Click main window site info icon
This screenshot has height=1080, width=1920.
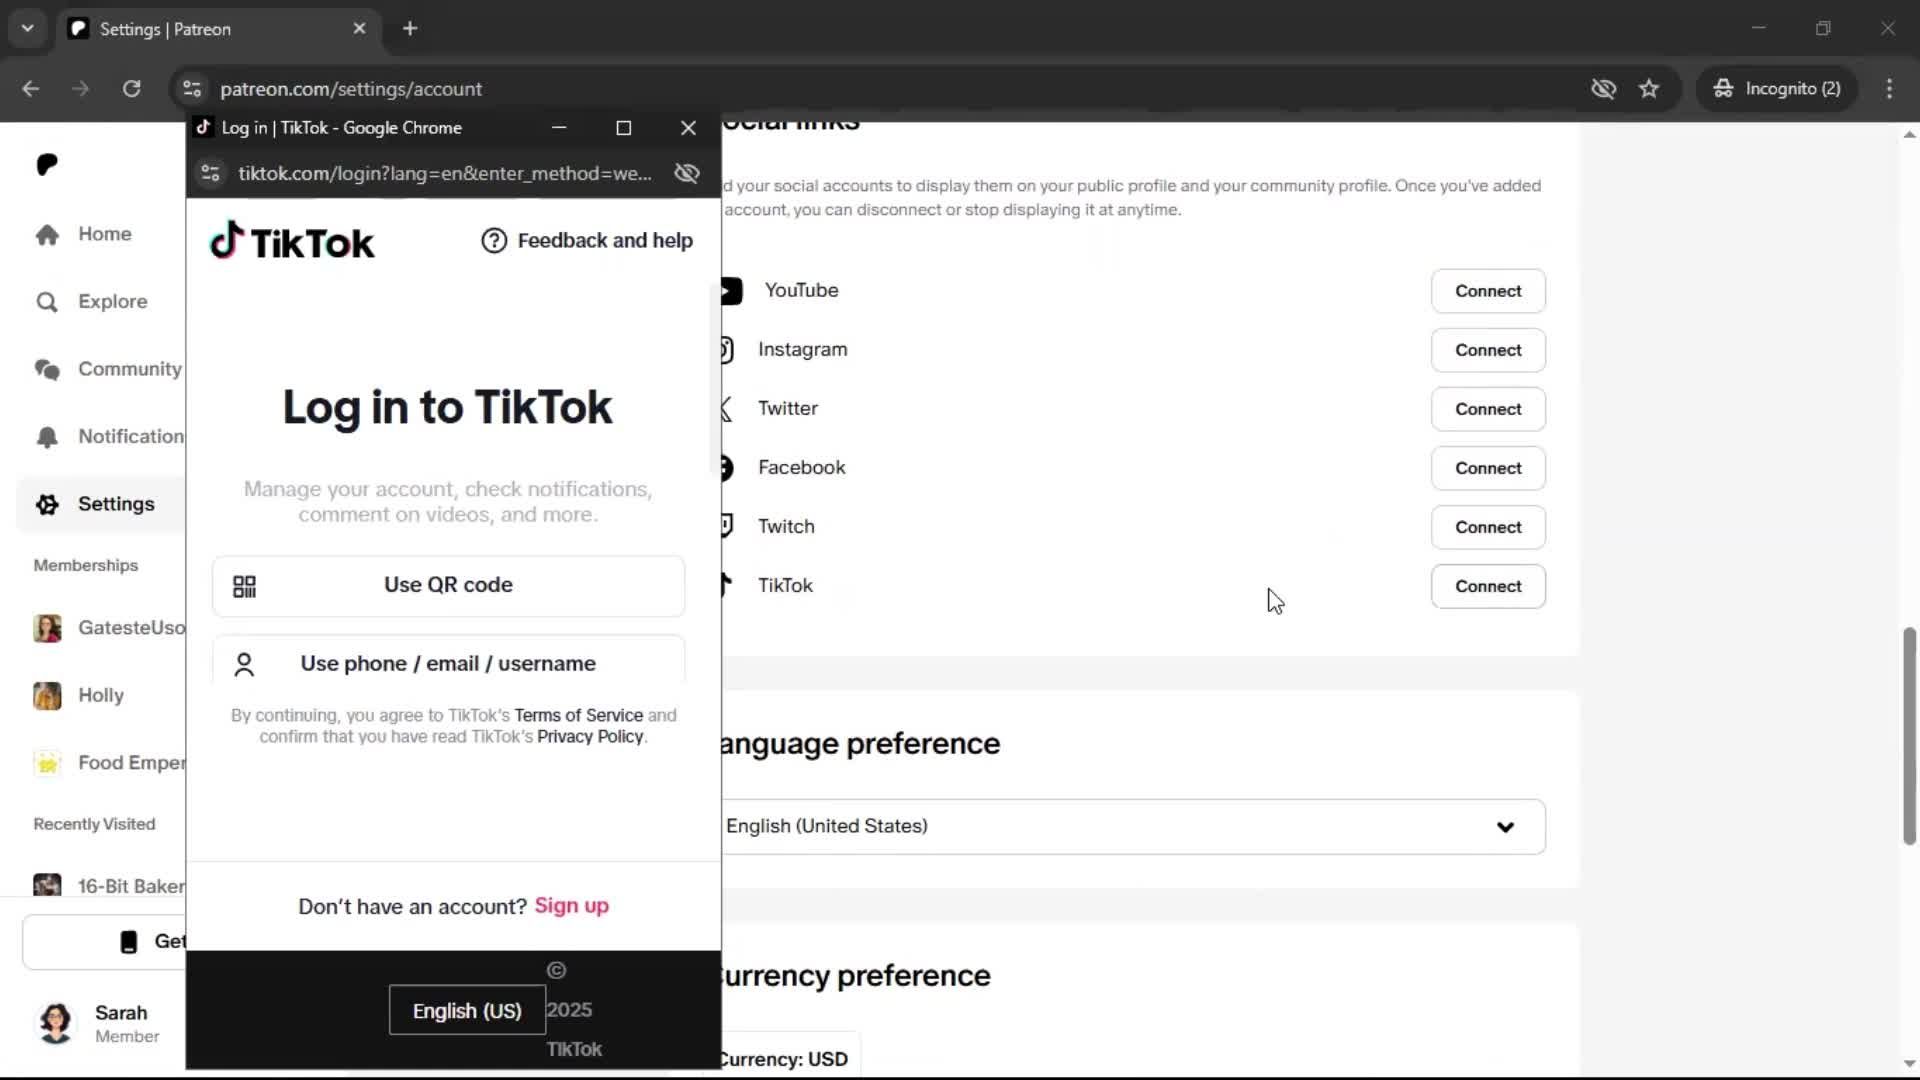pyautogui.click(x=192, y=89)
